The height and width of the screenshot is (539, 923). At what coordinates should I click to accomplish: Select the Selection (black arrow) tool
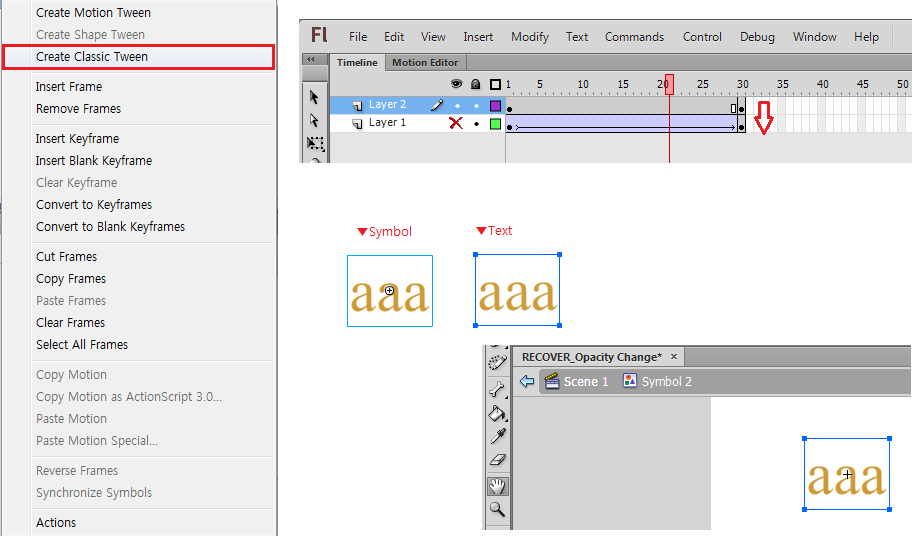pos(314,97)
